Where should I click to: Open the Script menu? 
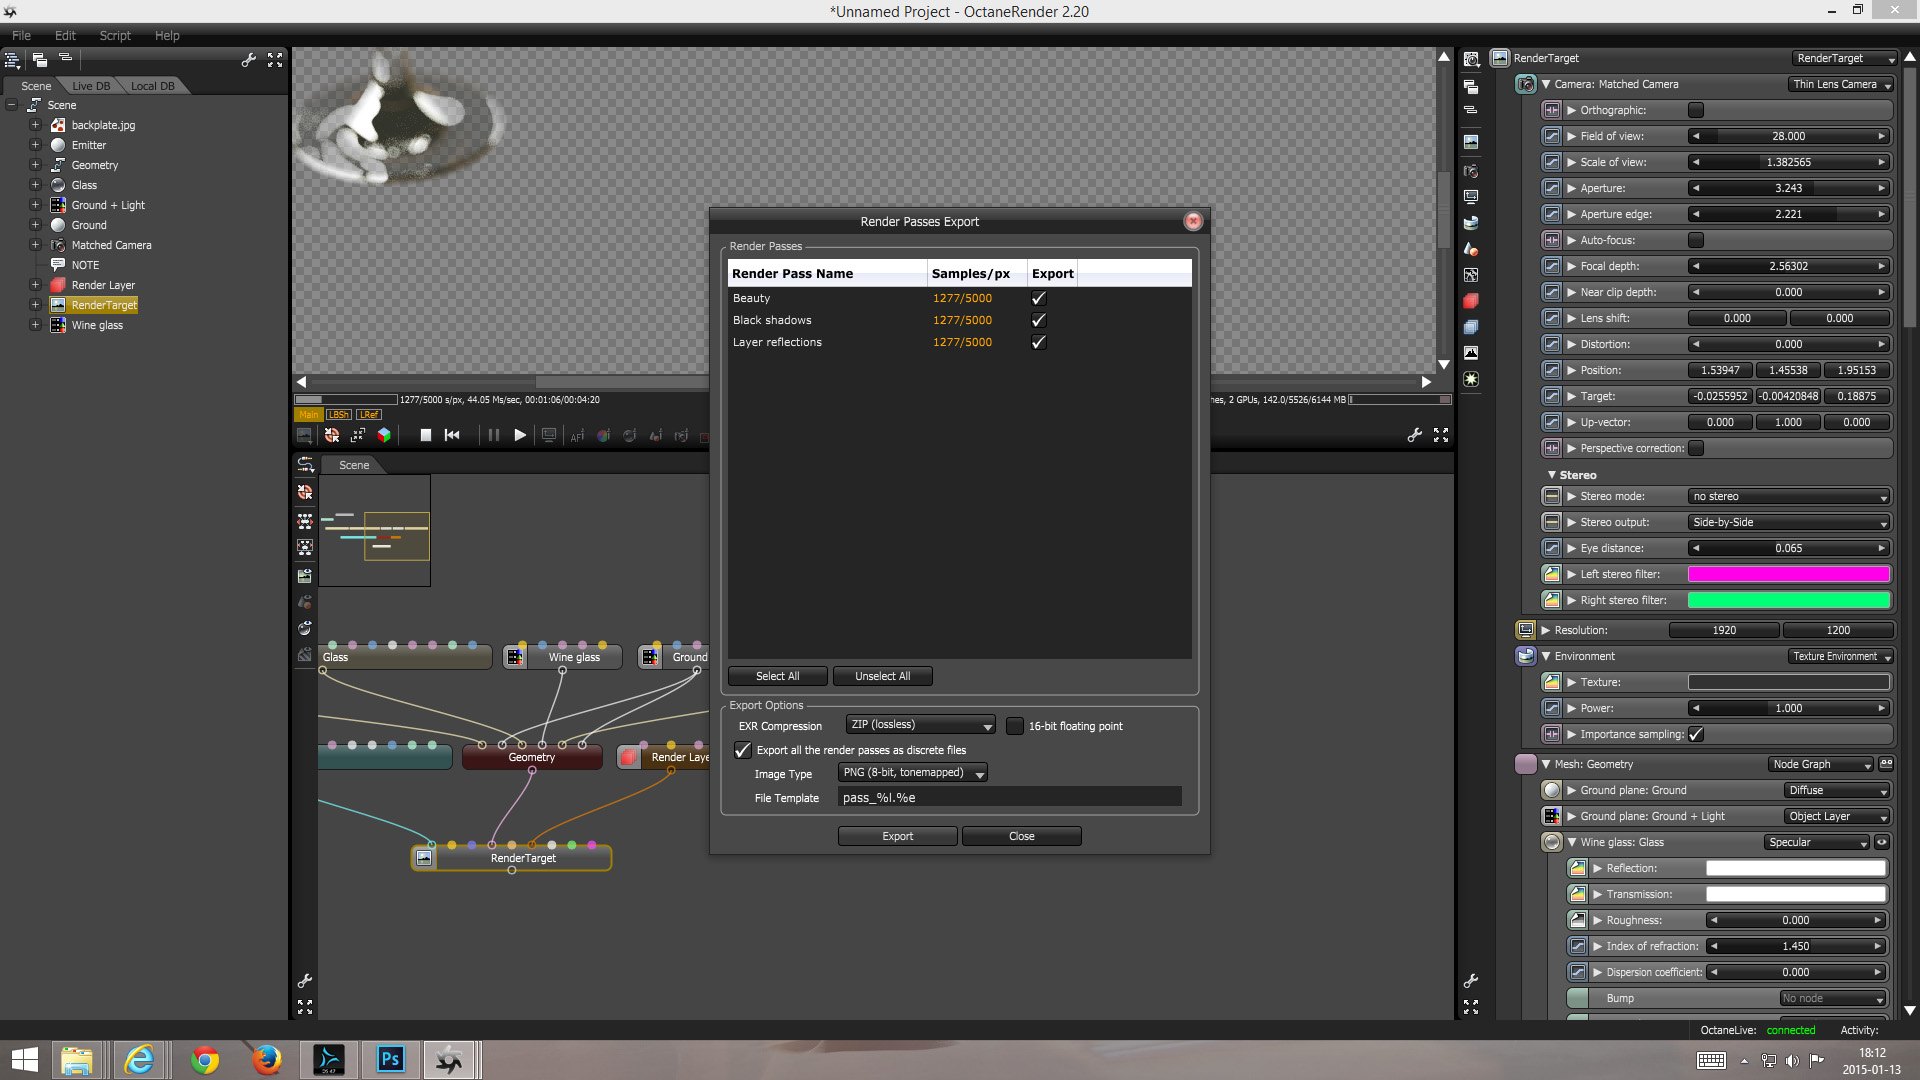coord(115,35)
